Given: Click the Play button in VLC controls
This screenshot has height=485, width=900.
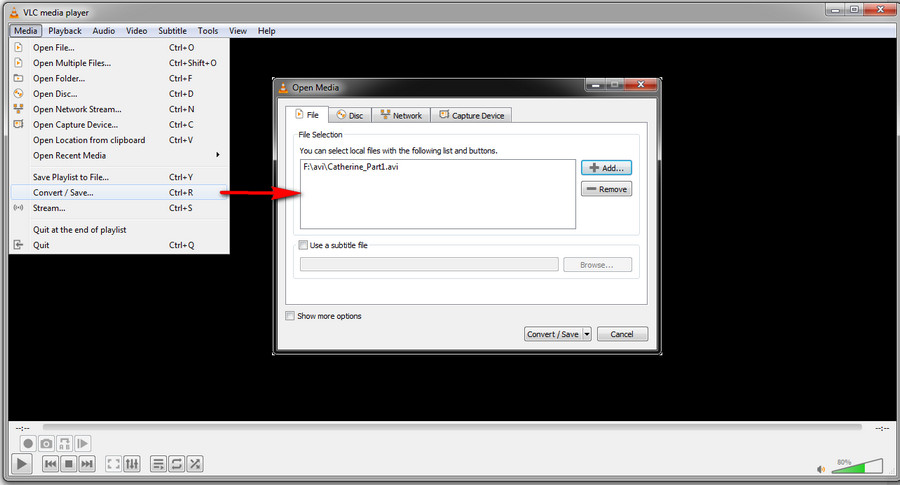Looking at the screenshot, I should pos(21,464).
